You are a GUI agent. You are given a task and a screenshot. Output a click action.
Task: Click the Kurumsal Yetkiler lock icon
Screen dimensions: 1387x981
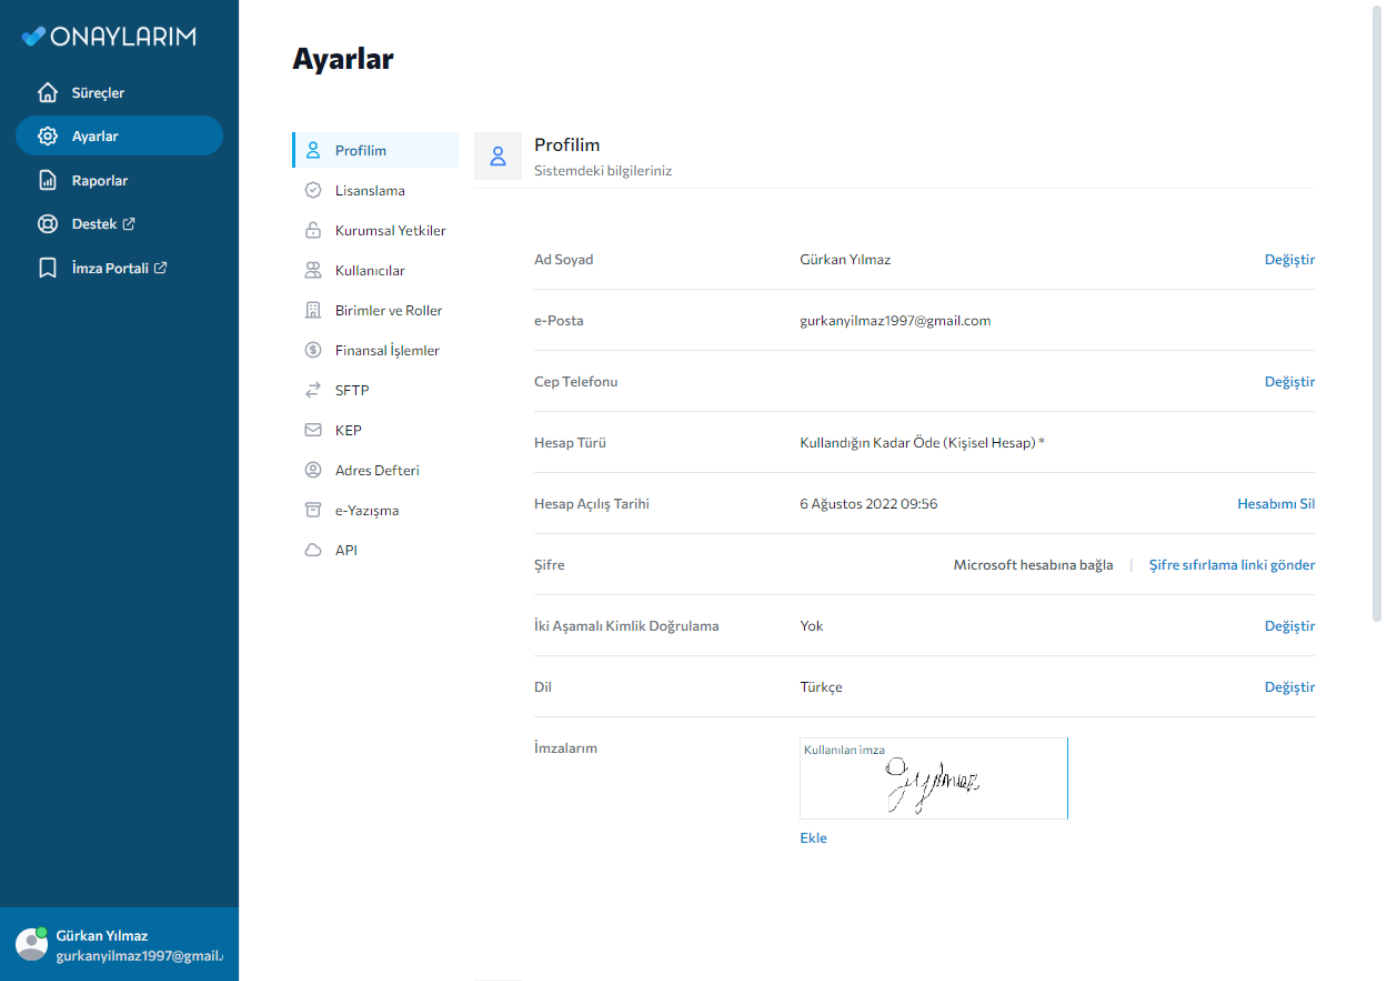pos(313,230)
